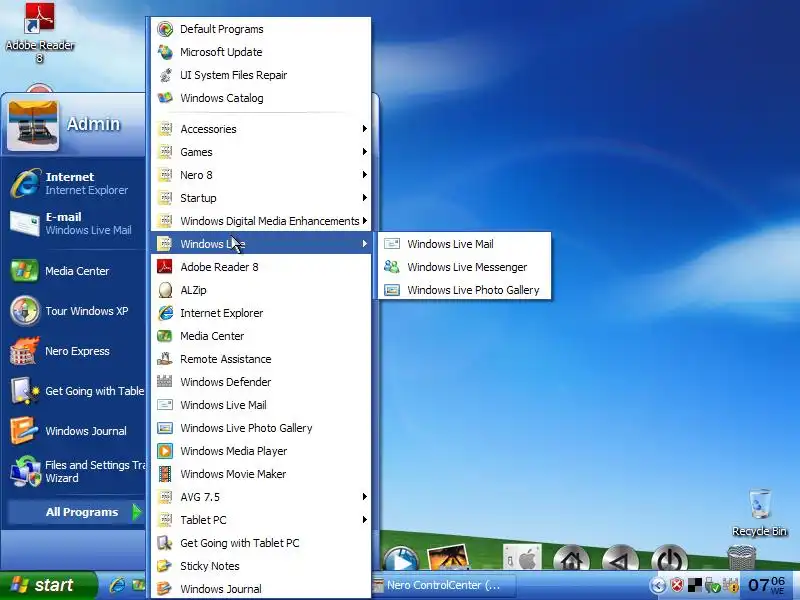Launch Adobe Reader 8 from All Programs

tap(261, 267)
